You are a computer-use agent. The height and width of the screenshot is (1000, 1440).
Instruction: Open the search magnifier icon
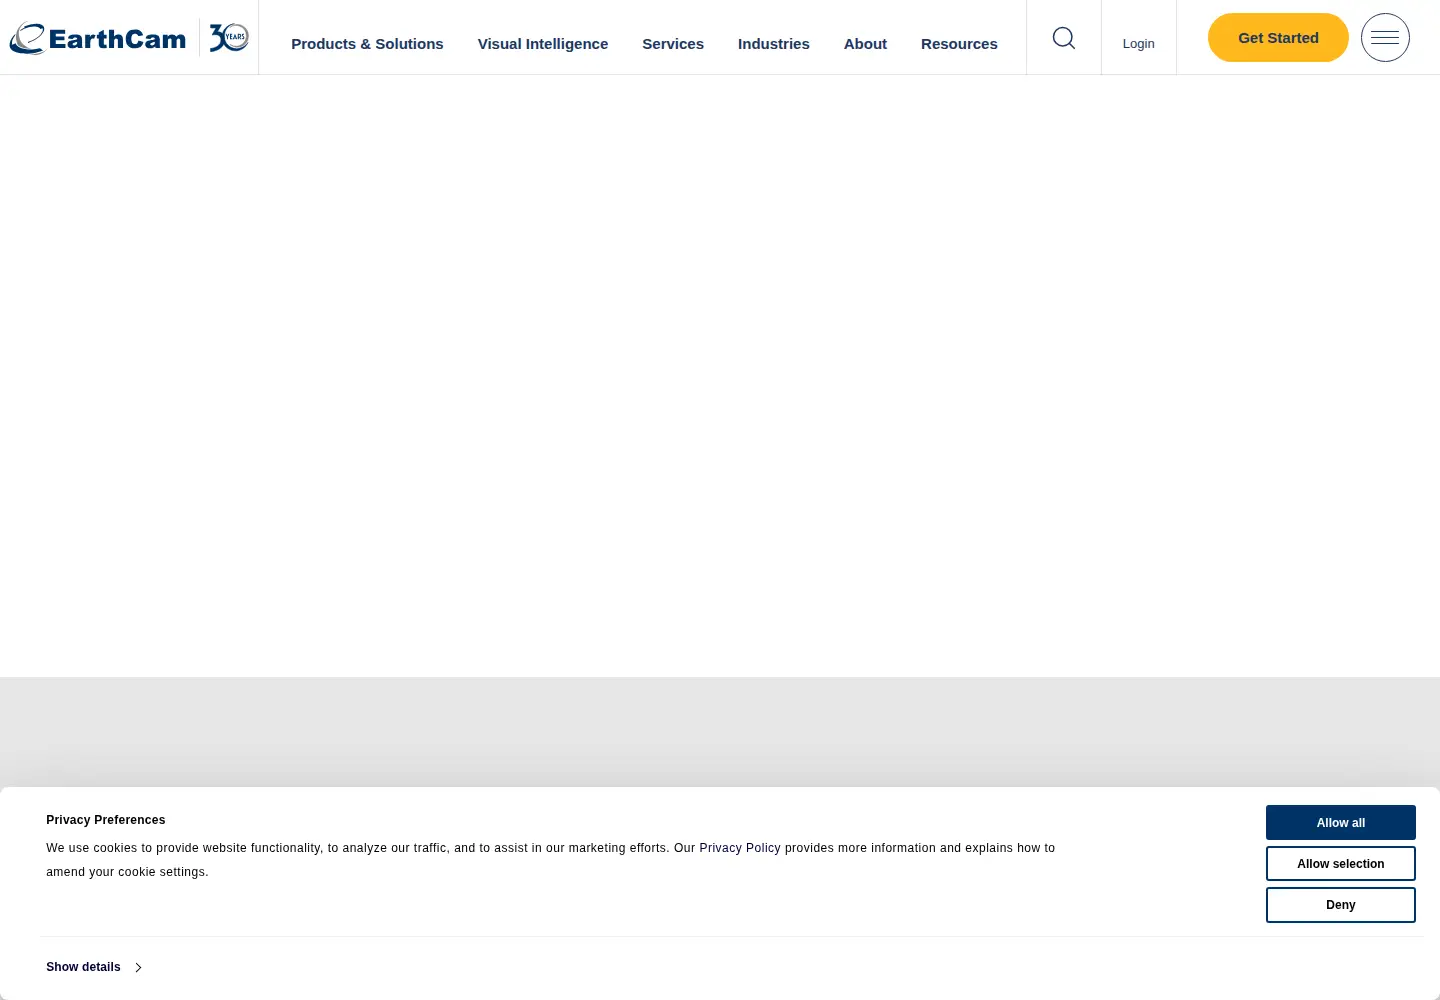(x=1064, y=38)
